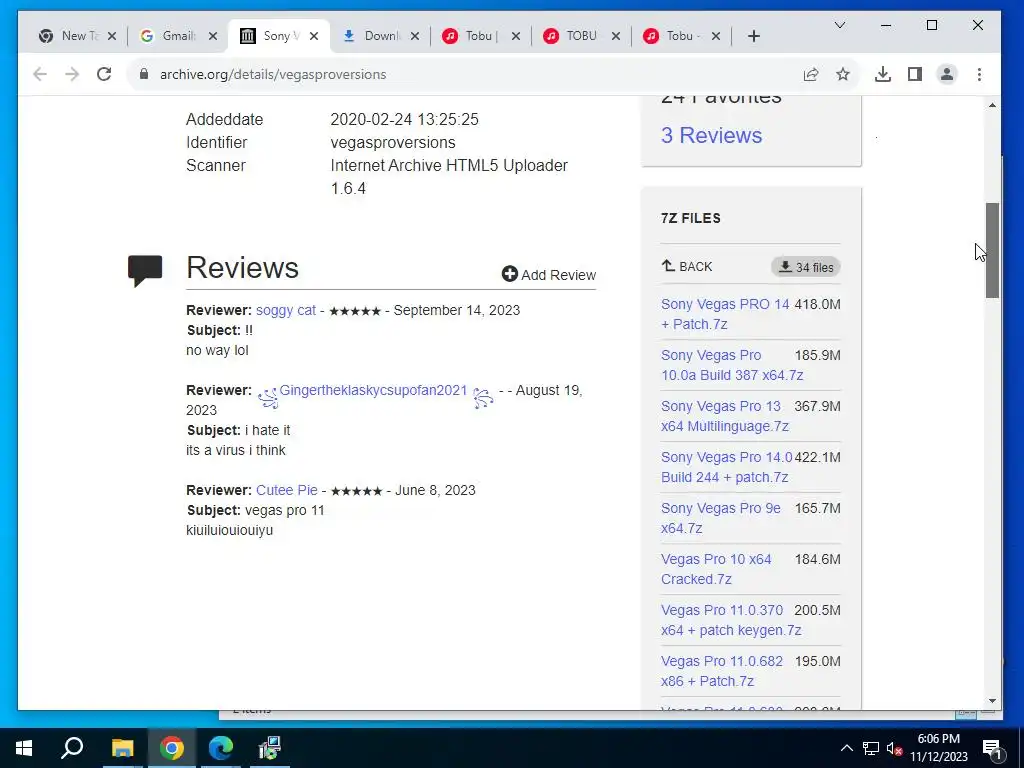This screenshot has height=768, width=1024.
Task: Toggle Chrome side panel icon
Action: pos(915,74)
